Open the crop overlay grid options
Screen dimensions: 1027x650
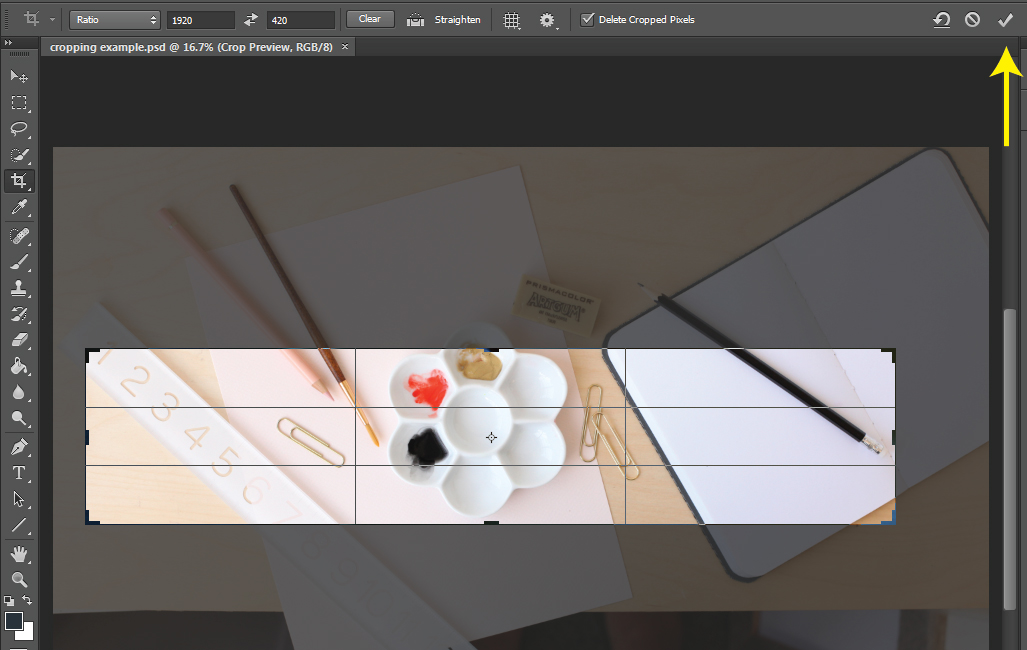pos(511,20)
